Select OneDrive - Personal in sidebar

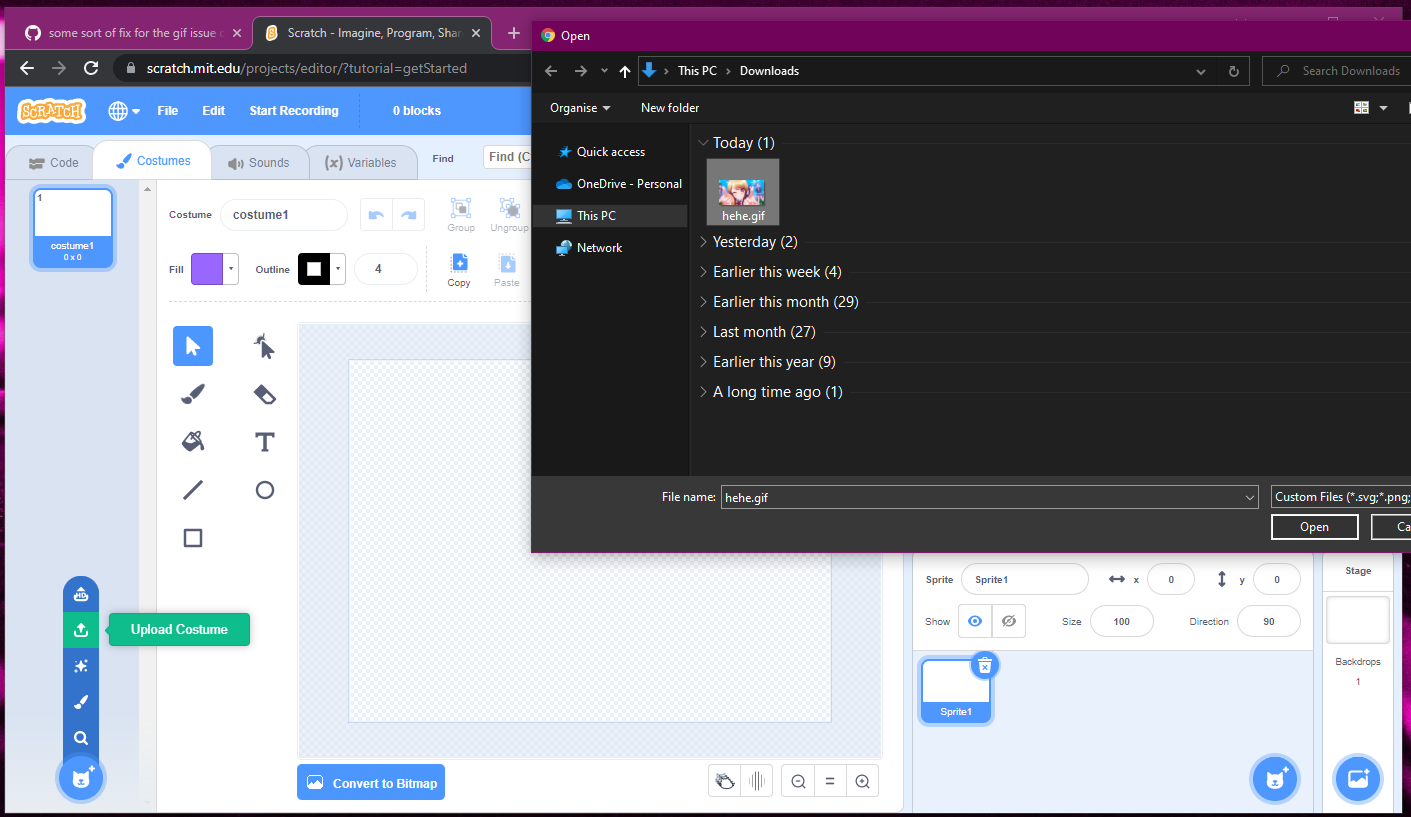click(619, 184)
